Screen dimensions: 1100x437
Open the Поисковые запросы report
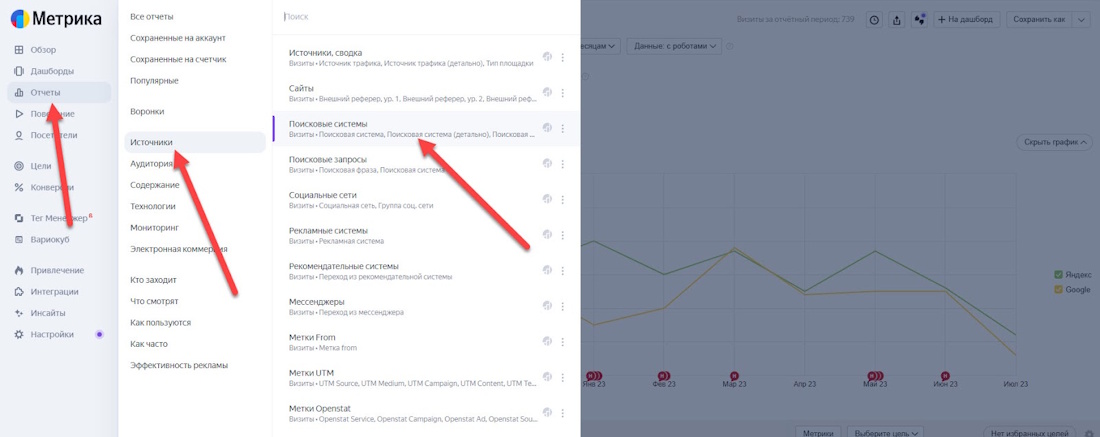328,160
